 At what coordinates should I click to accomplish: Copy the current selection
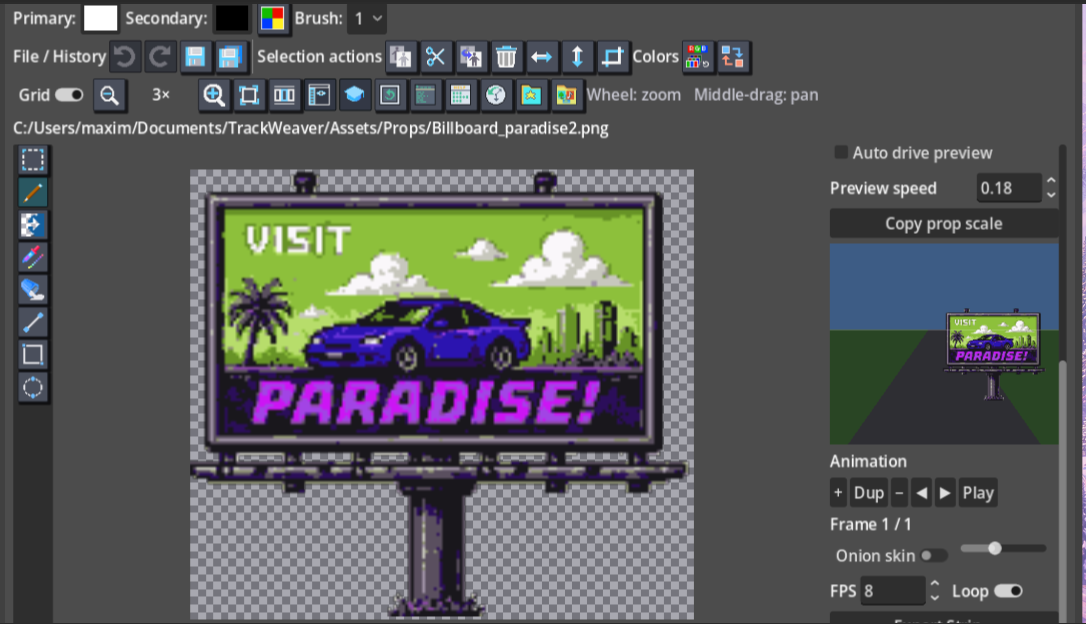pyautogui.click(x=400, y=57)
